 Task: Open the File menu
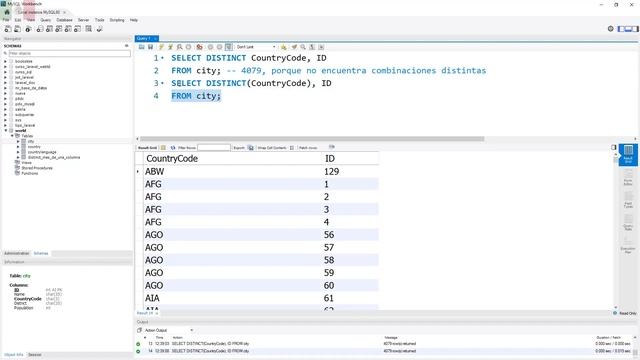[x=6, y=20]
